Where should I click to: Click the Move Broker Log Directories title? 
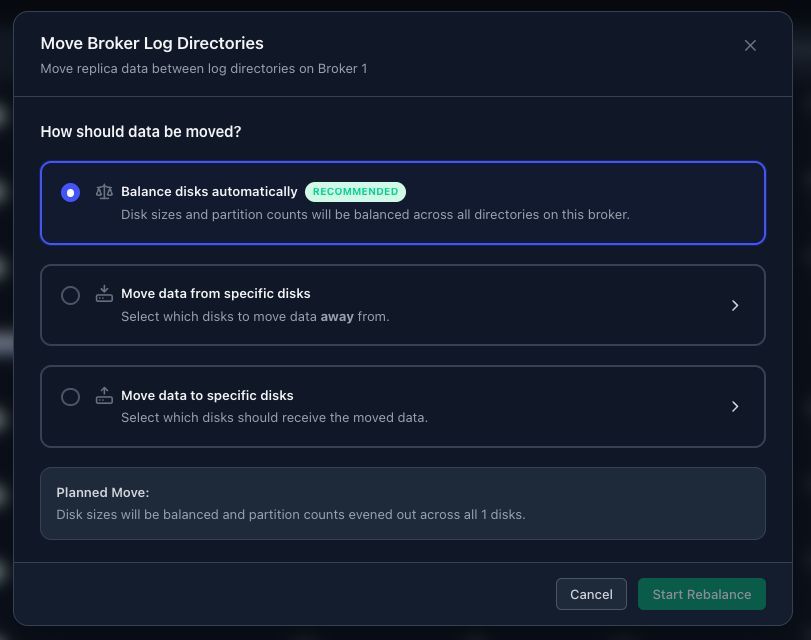tap(152, 43)
